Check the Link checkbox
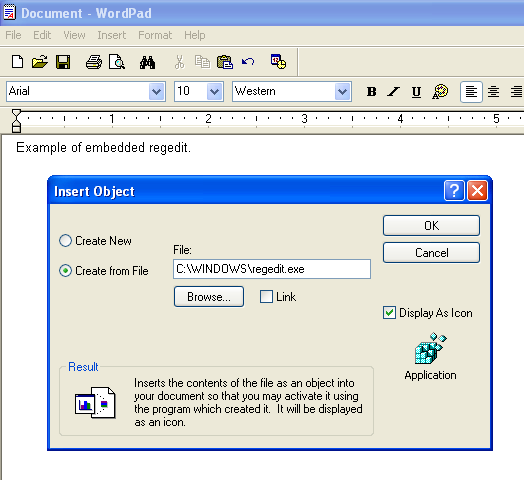Viewport: 524px width, 480px height. coord(266,296)
